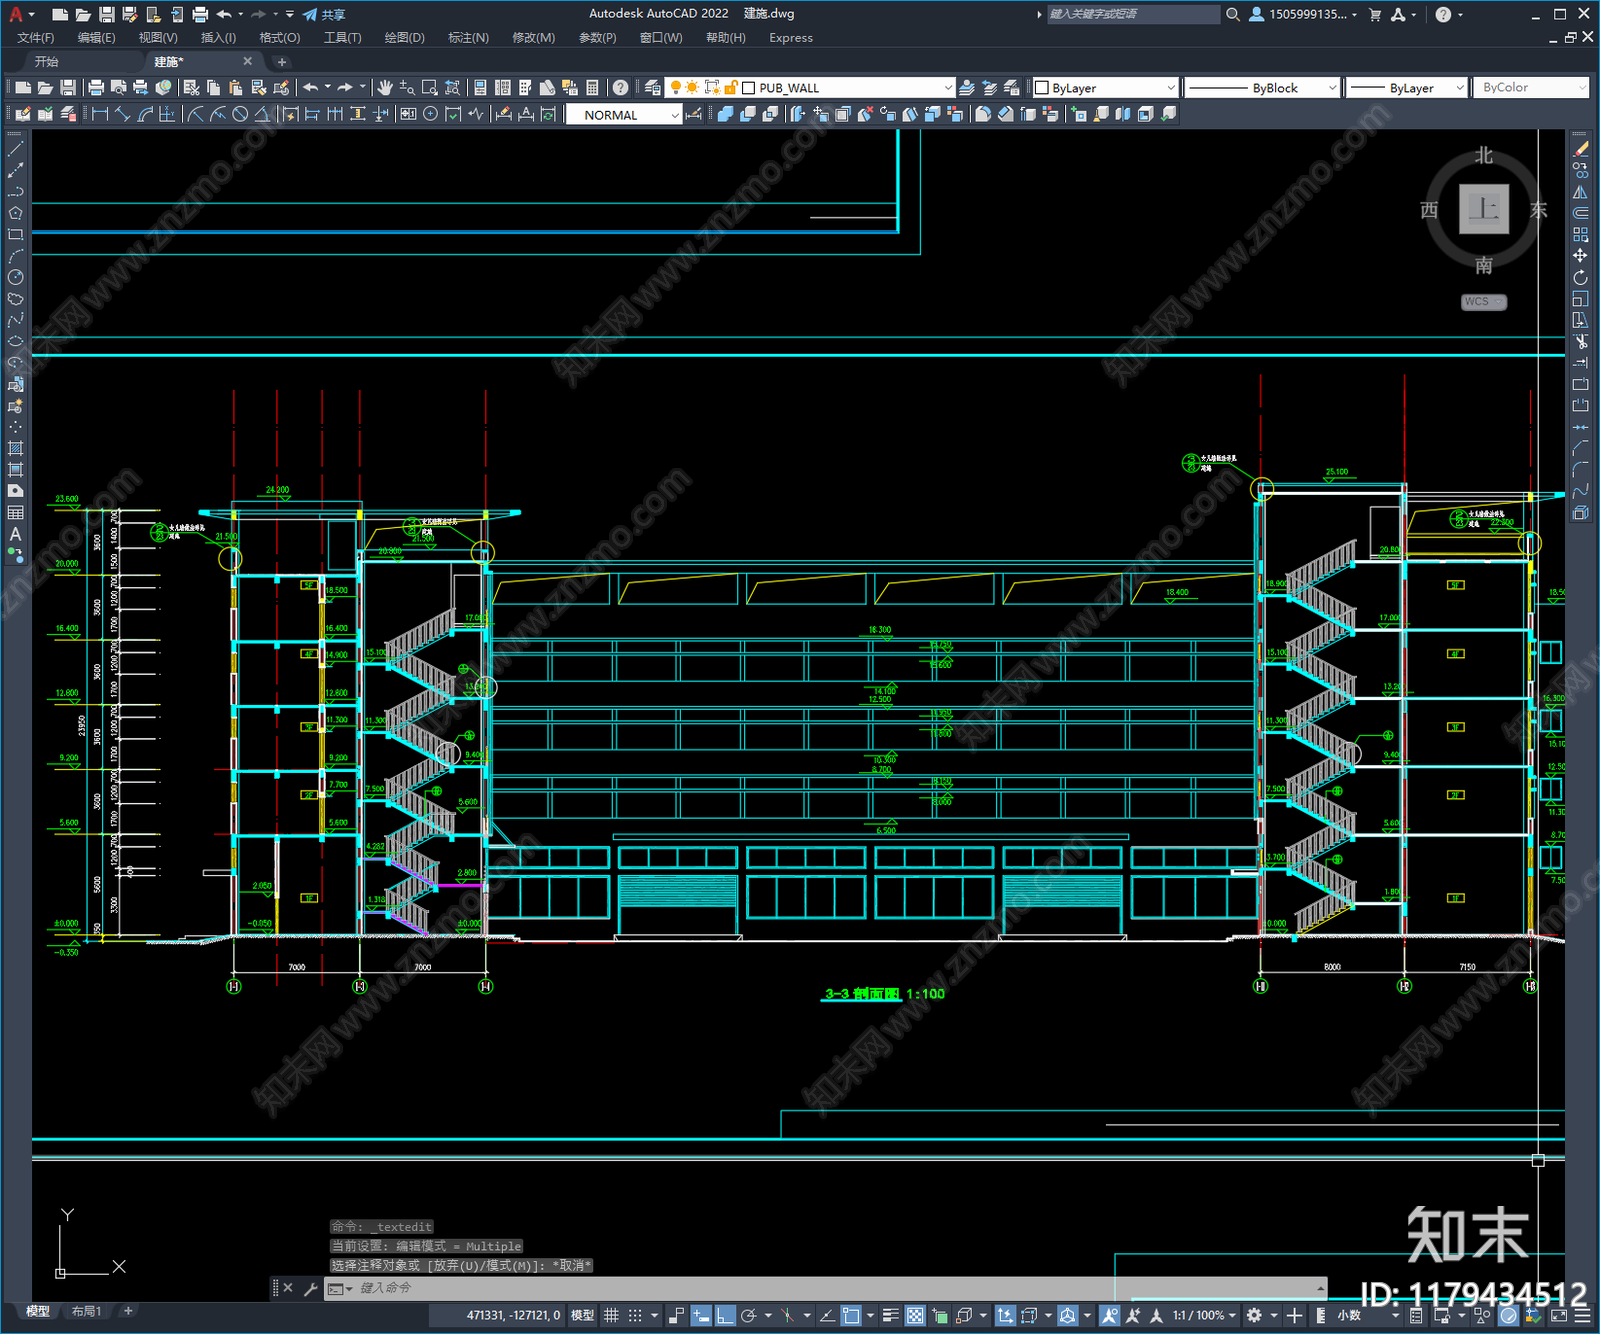Open the ByLayer color dropdown

pos(1170,88)
